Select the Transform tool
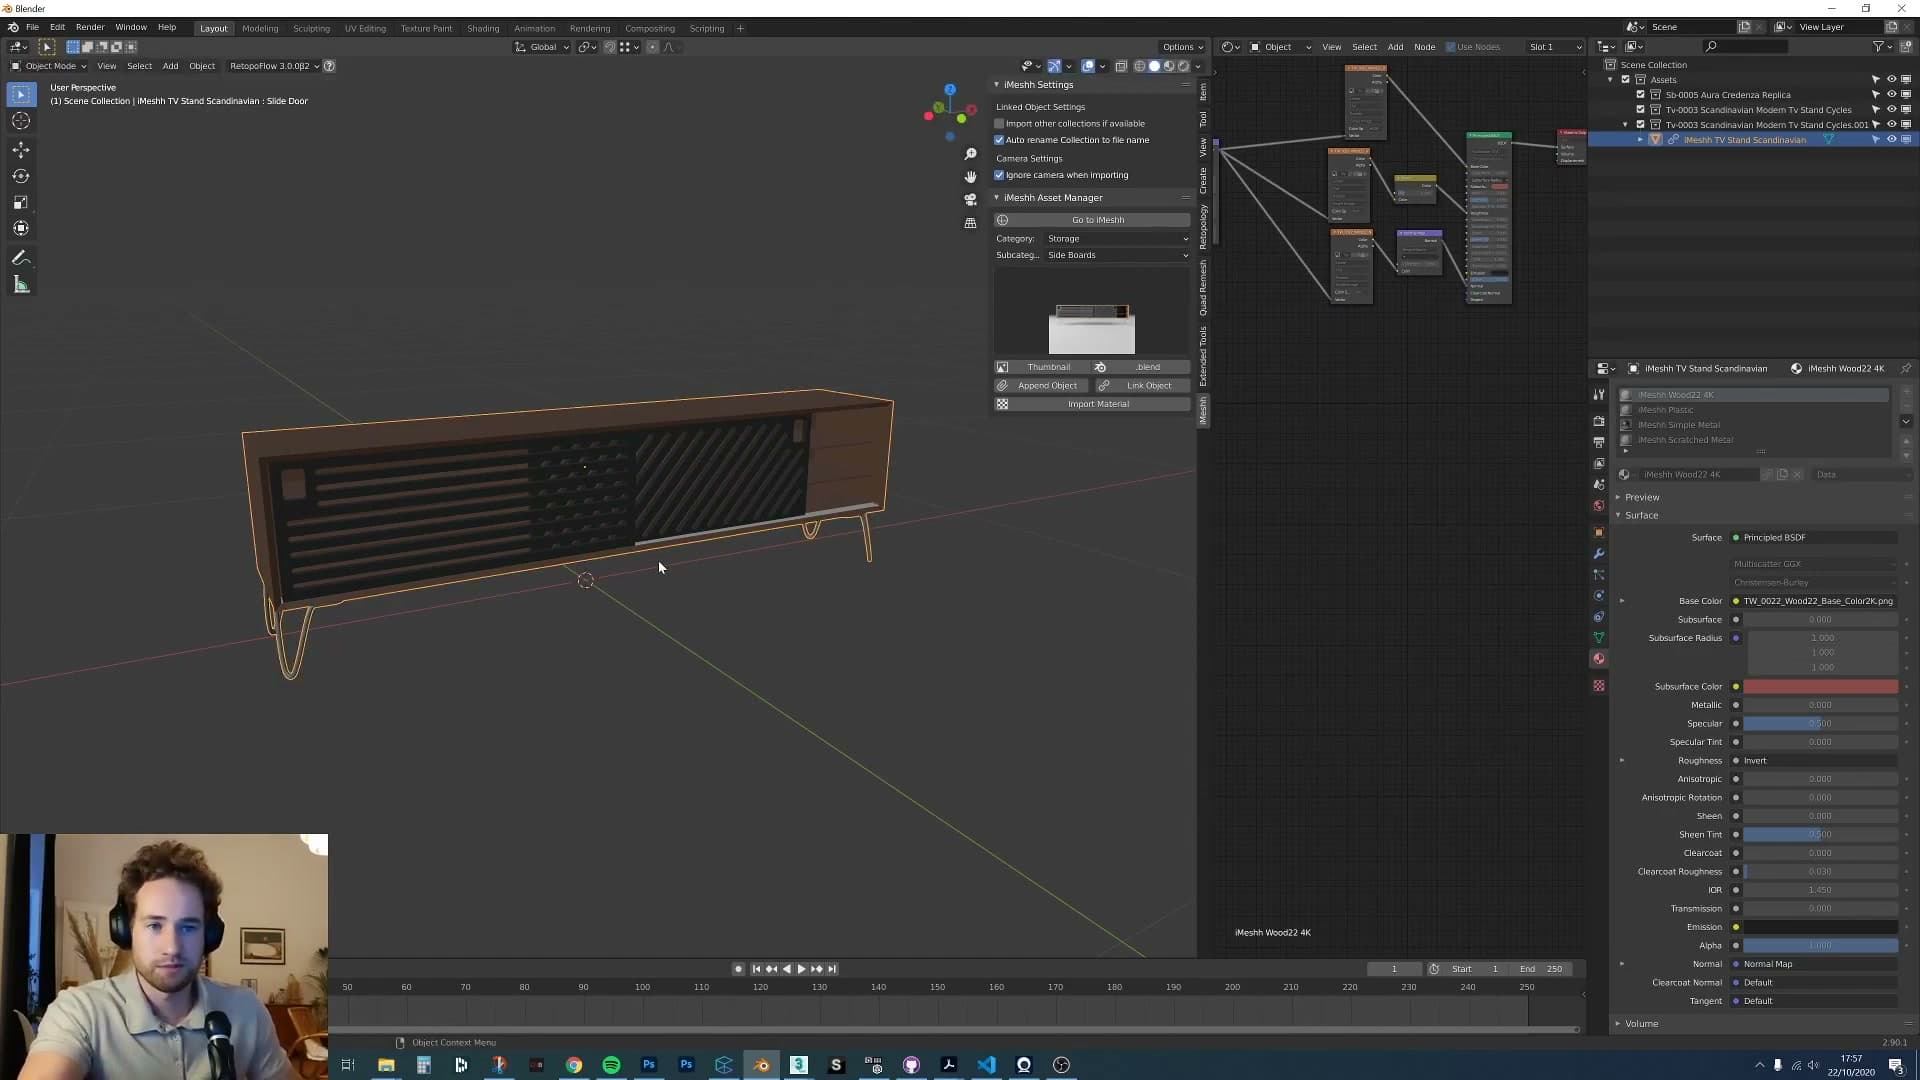This screenshot has height=1080, width=1920. [x=21, y=228]
